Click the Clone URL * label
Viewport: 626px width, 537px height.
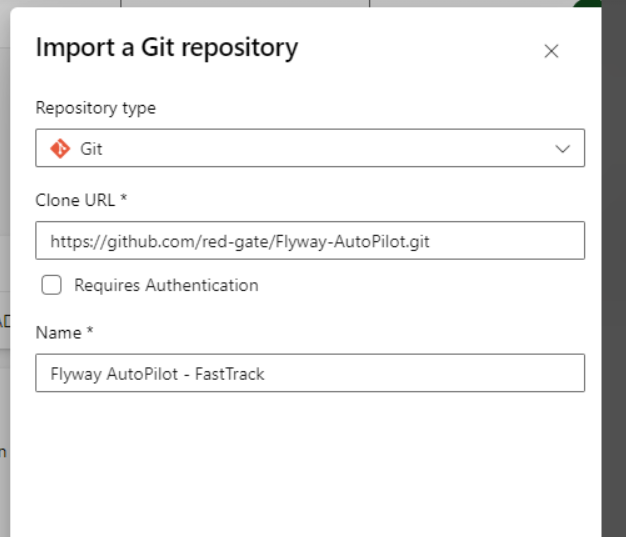(81, 200)
